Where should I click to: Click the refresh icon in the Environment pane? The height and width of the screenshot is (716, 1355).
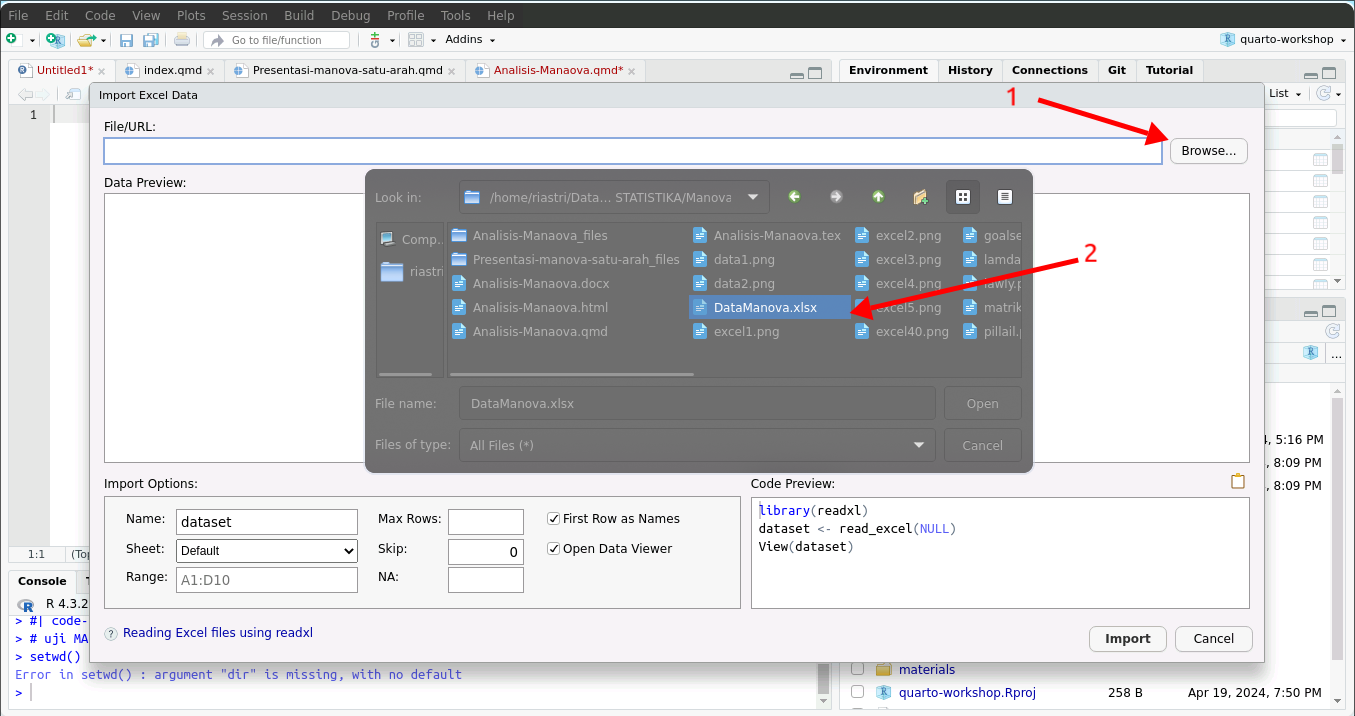1324,93
